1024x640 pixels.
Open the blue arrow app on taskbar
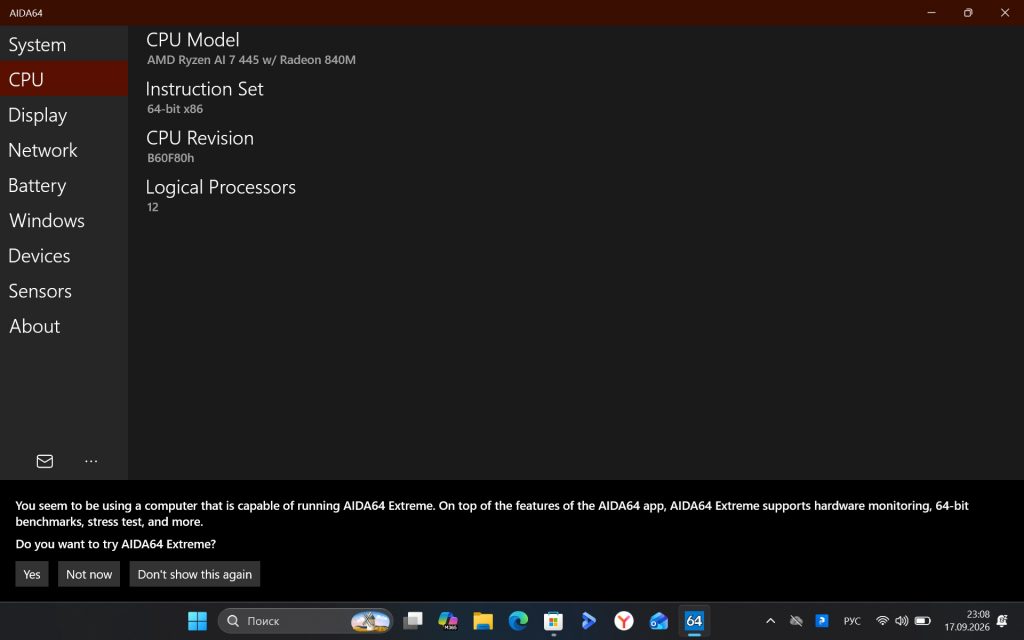pos(588,621)
